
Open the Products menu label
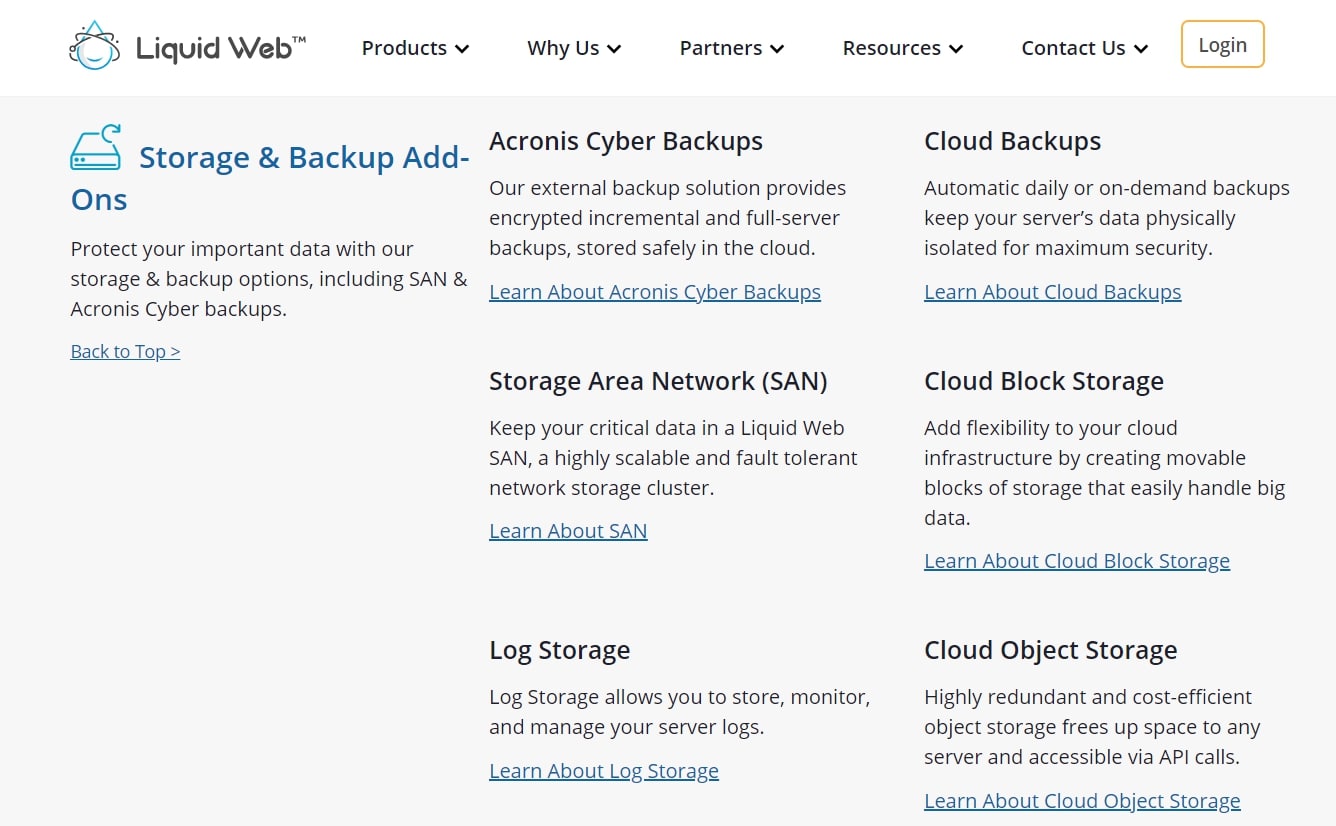pos(404,48)
